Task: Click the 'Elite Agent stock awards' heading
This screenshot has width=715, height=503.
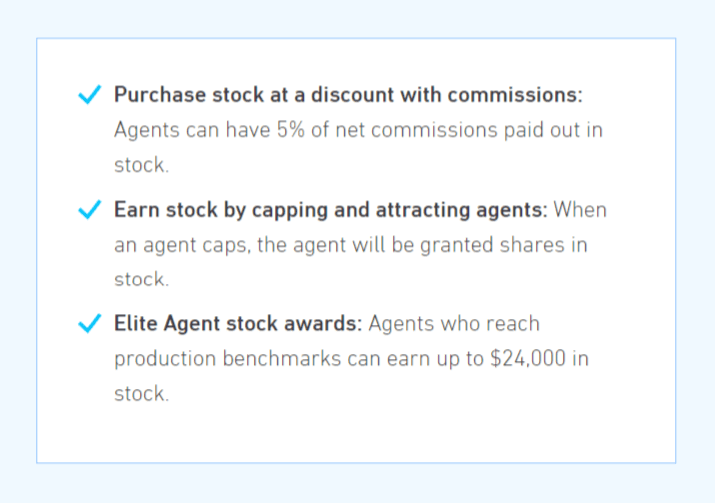Action: point(238,323)
